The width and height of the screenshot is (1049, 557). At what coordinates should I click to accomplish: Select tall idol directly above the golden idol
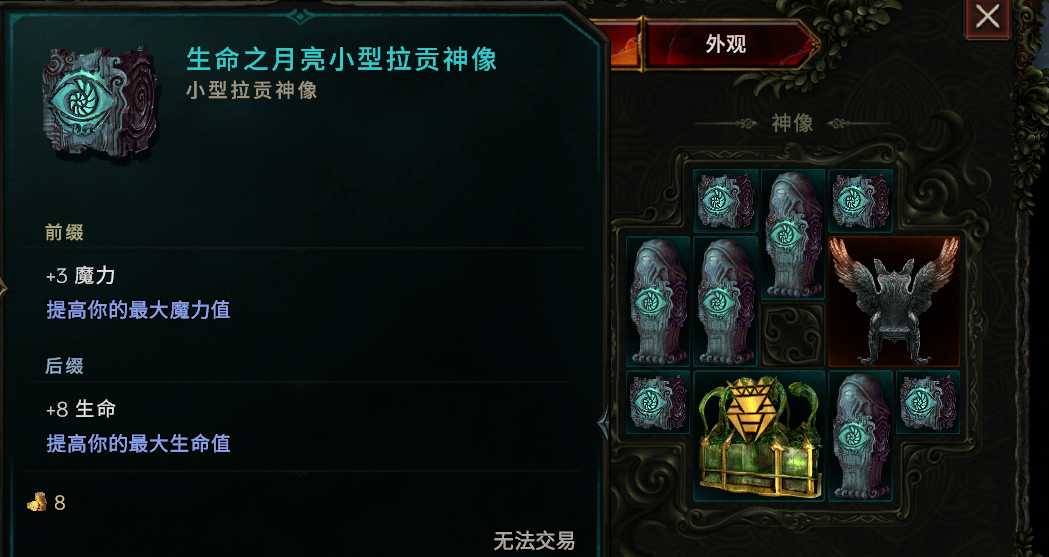[x=726, y=301]
